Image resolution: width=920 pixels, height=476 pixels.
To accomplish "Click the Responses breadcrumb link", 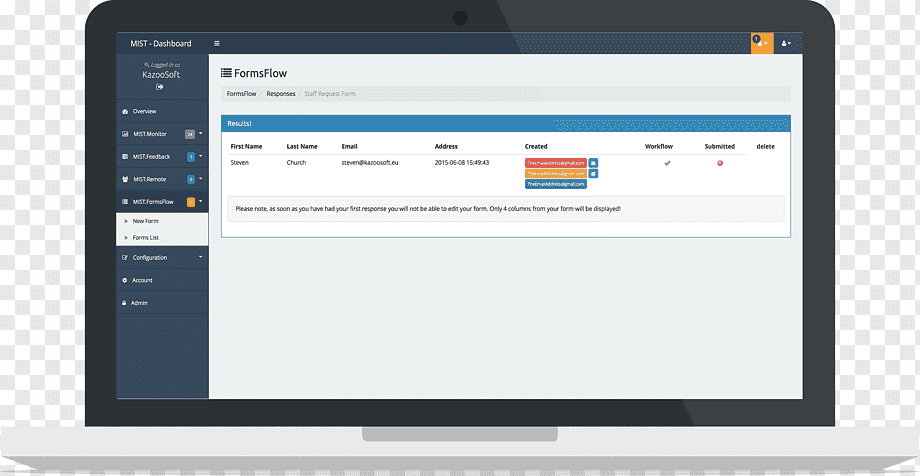I will [281, 94].
